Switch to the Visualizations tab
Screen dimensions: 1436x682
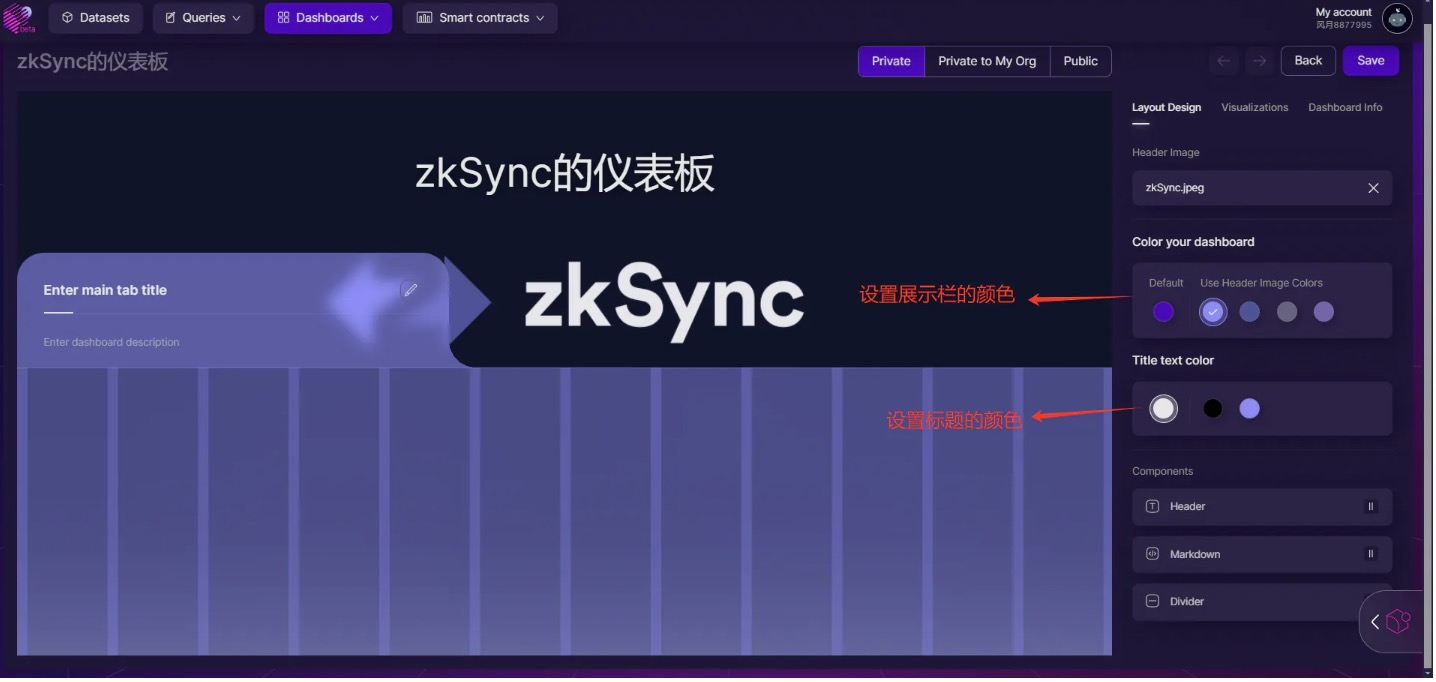point(1257,108)
